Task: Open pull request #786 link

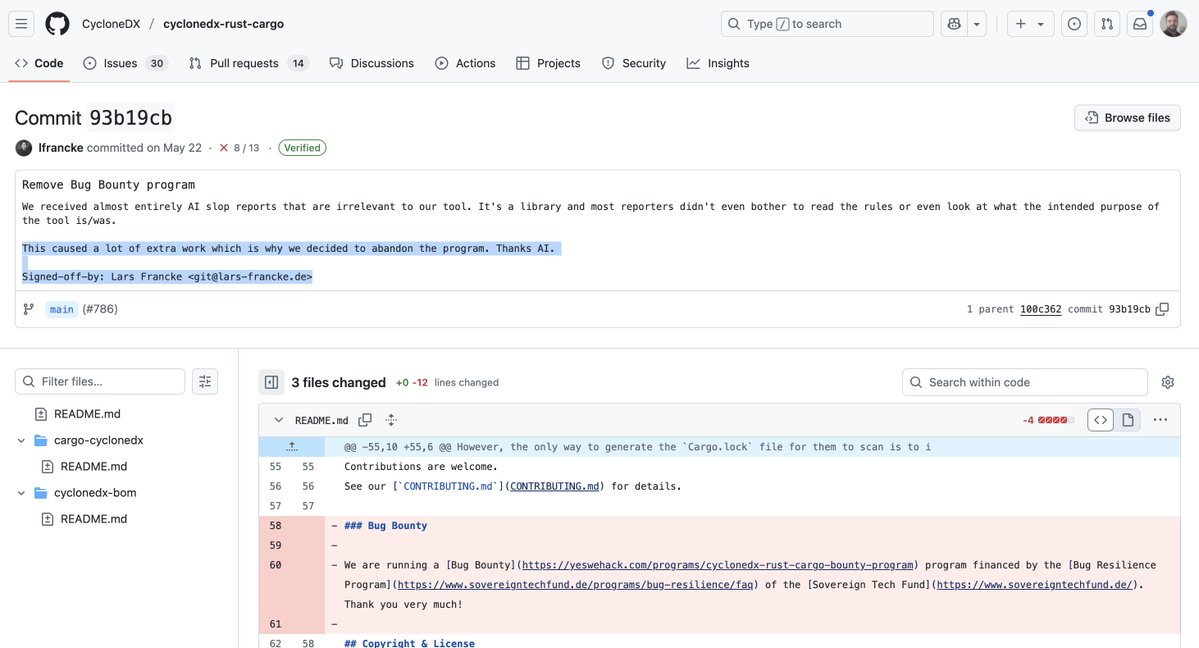Action: tap(100, 309)
